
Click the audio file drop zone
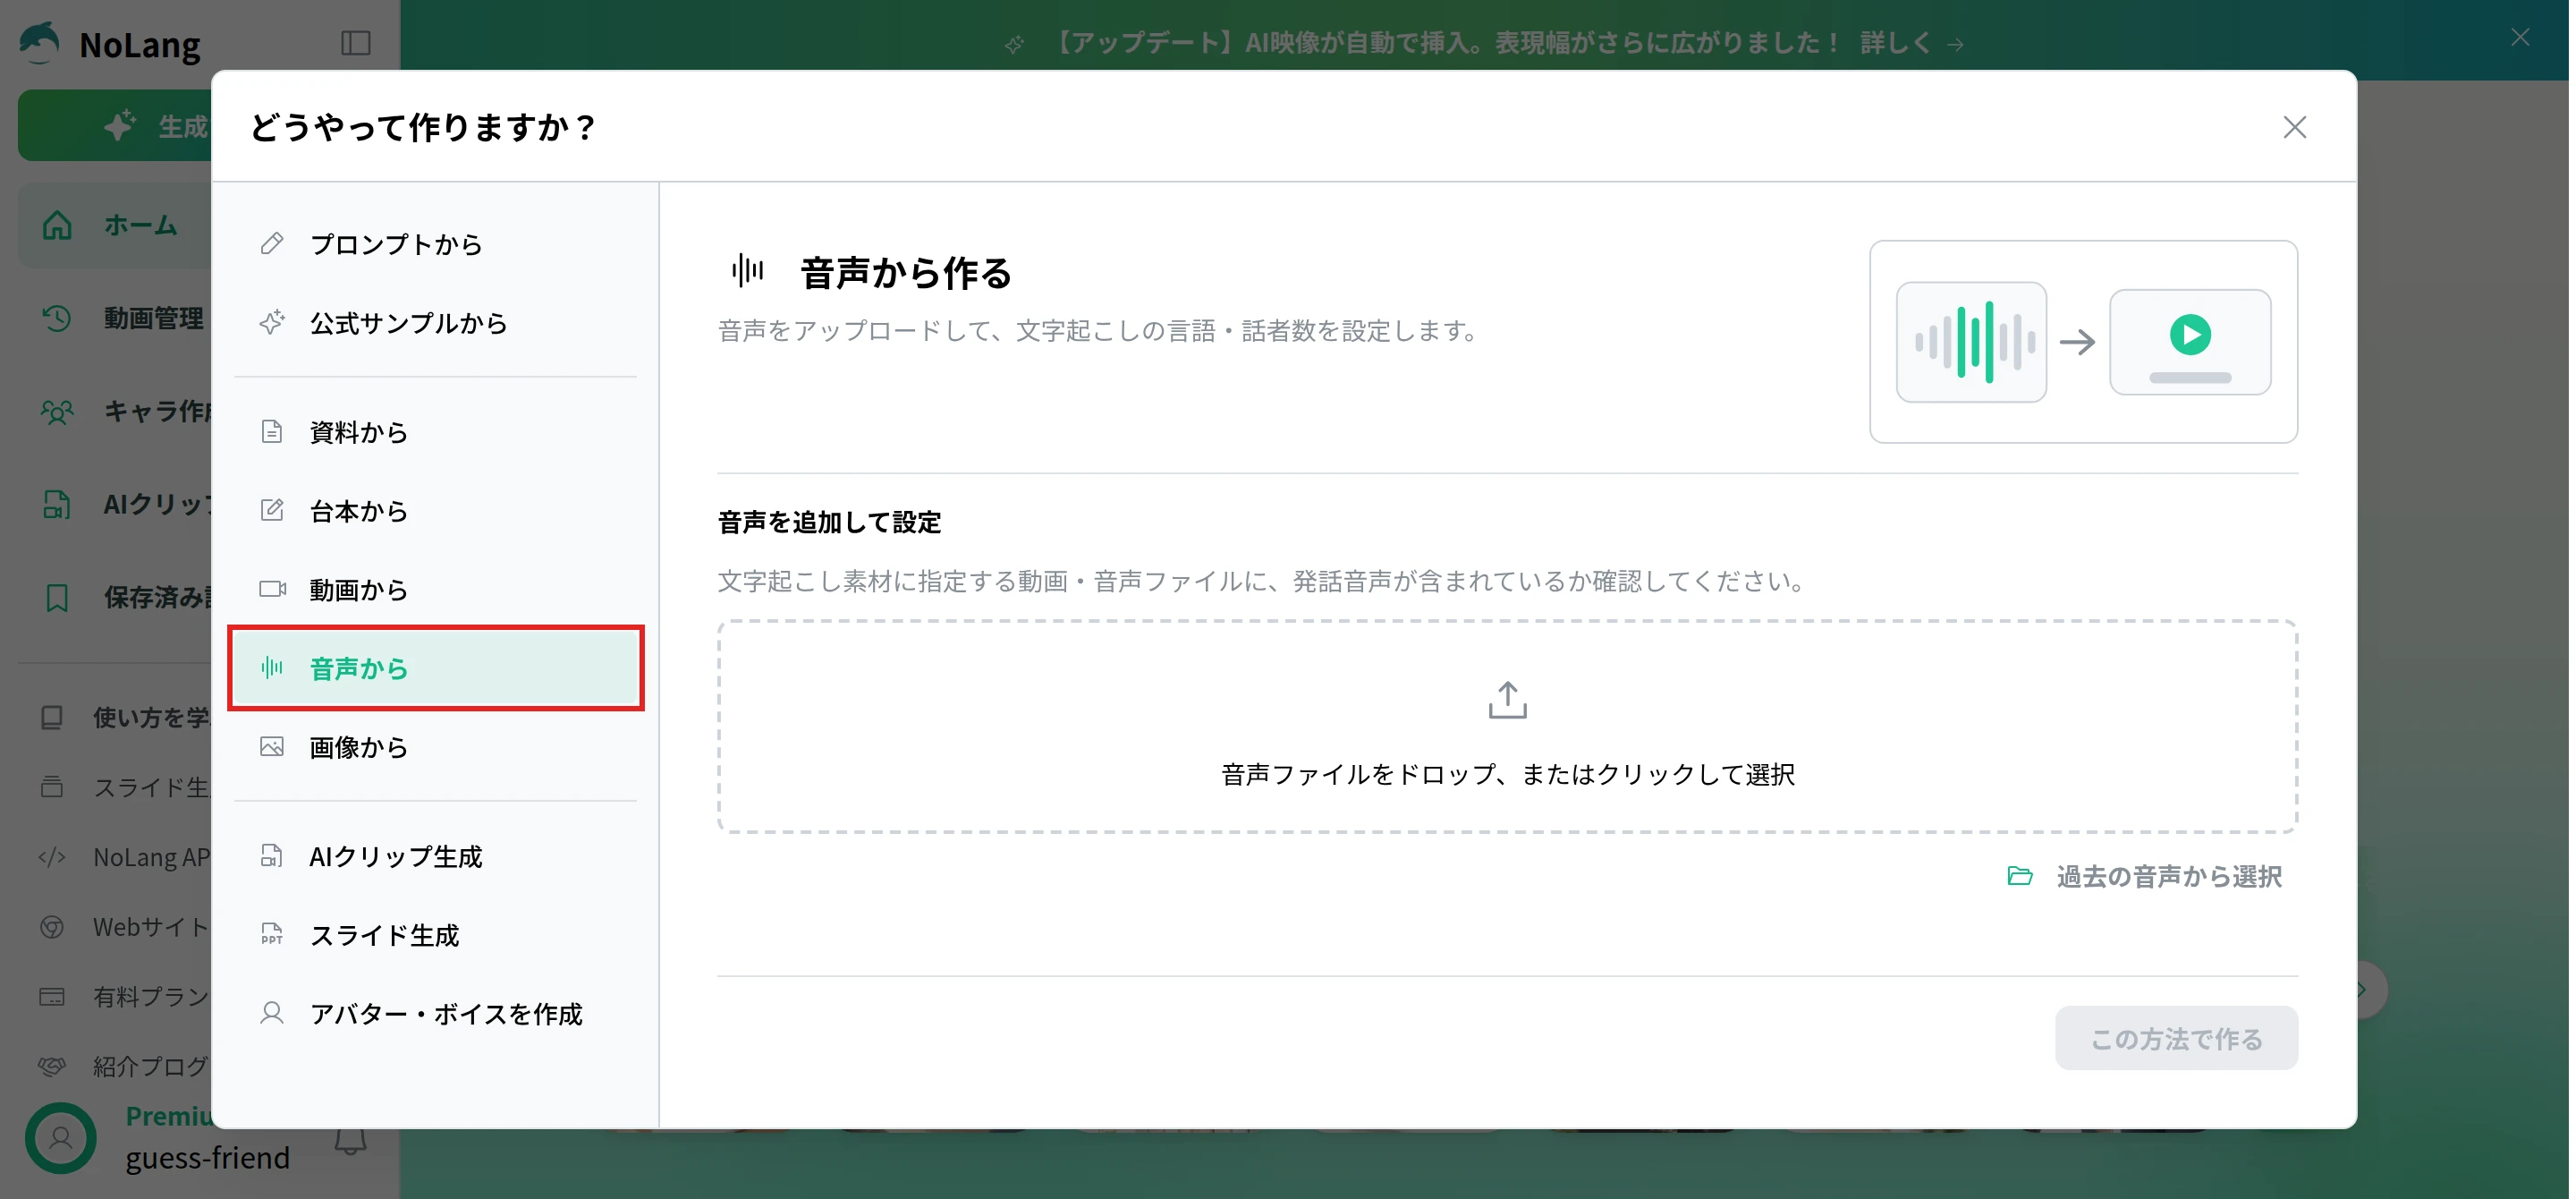click(1507, 727)
